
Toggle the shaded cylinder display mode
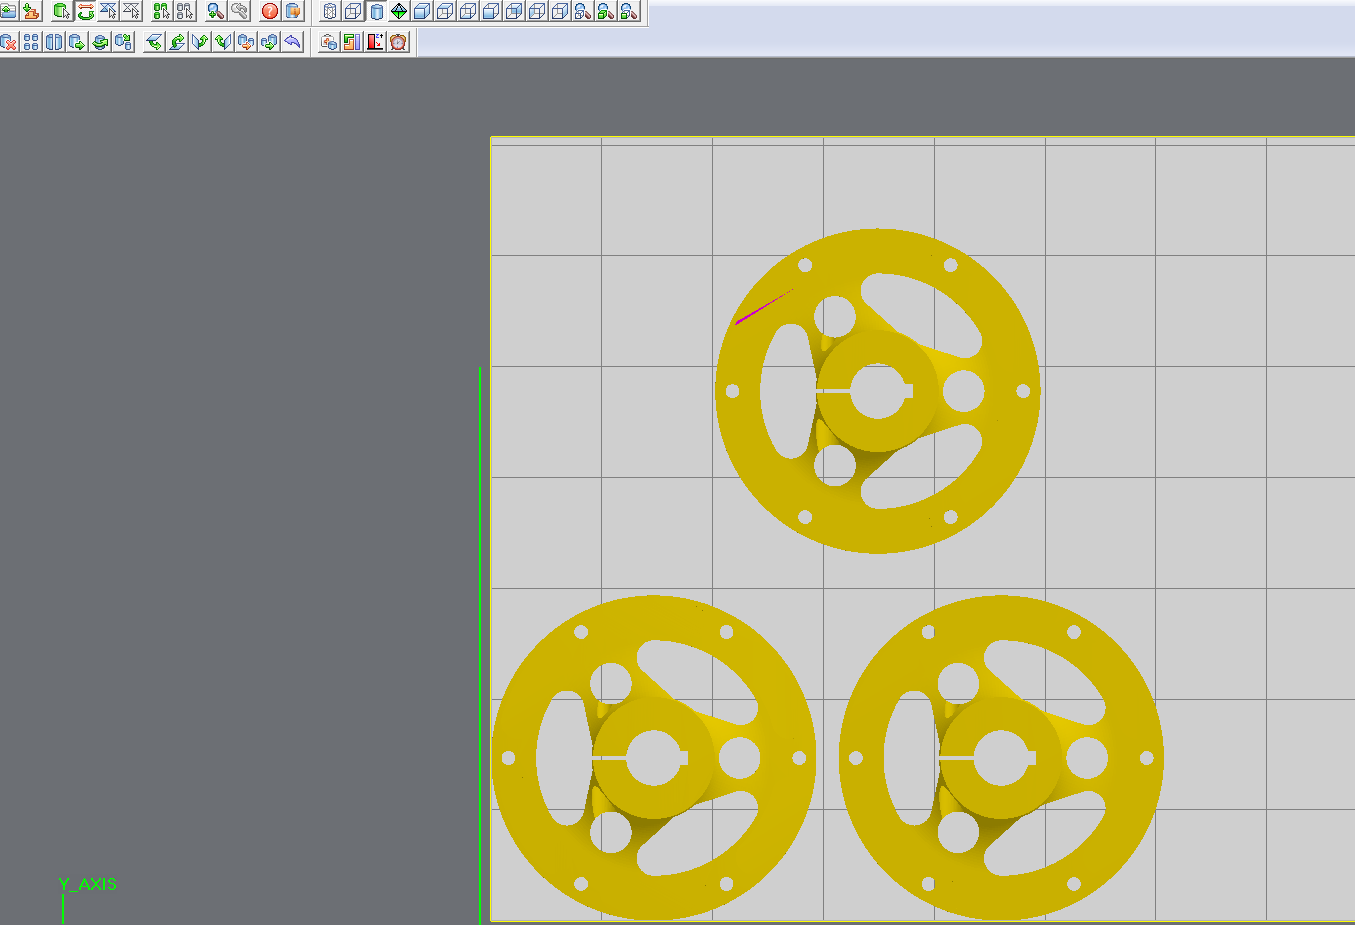(375, 12)
